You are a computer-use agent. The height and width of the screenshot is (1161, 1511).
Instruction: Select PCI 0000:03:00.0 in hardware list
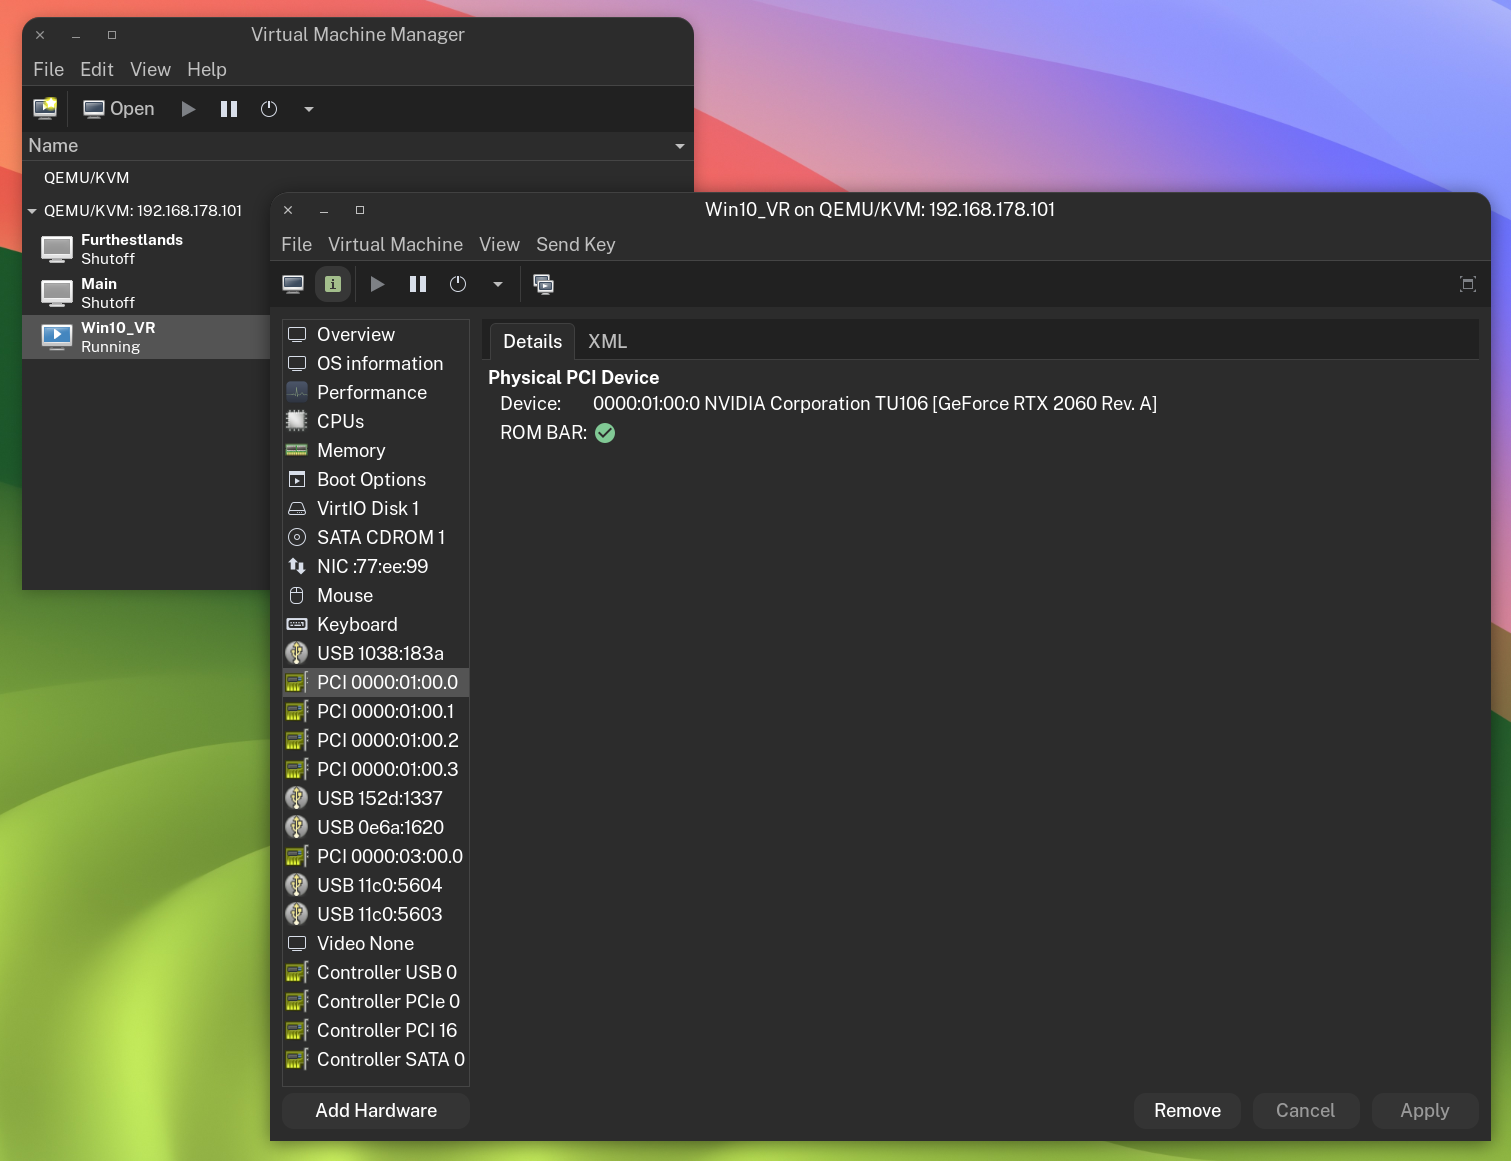pos(389,857)
